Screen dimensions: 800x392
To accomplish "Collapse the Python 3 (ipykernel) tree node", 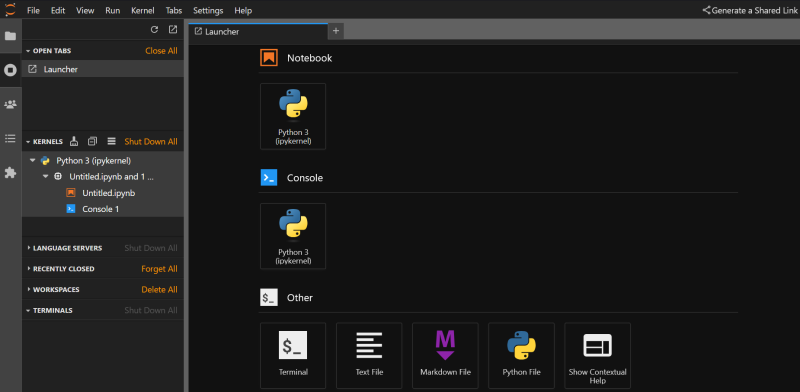I will click(33, 160).
